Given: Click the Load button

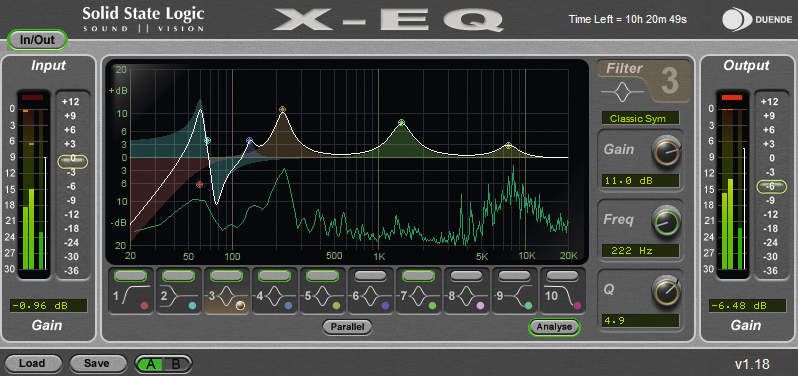Looking at the screenshot, I should (x=32, y=363).
